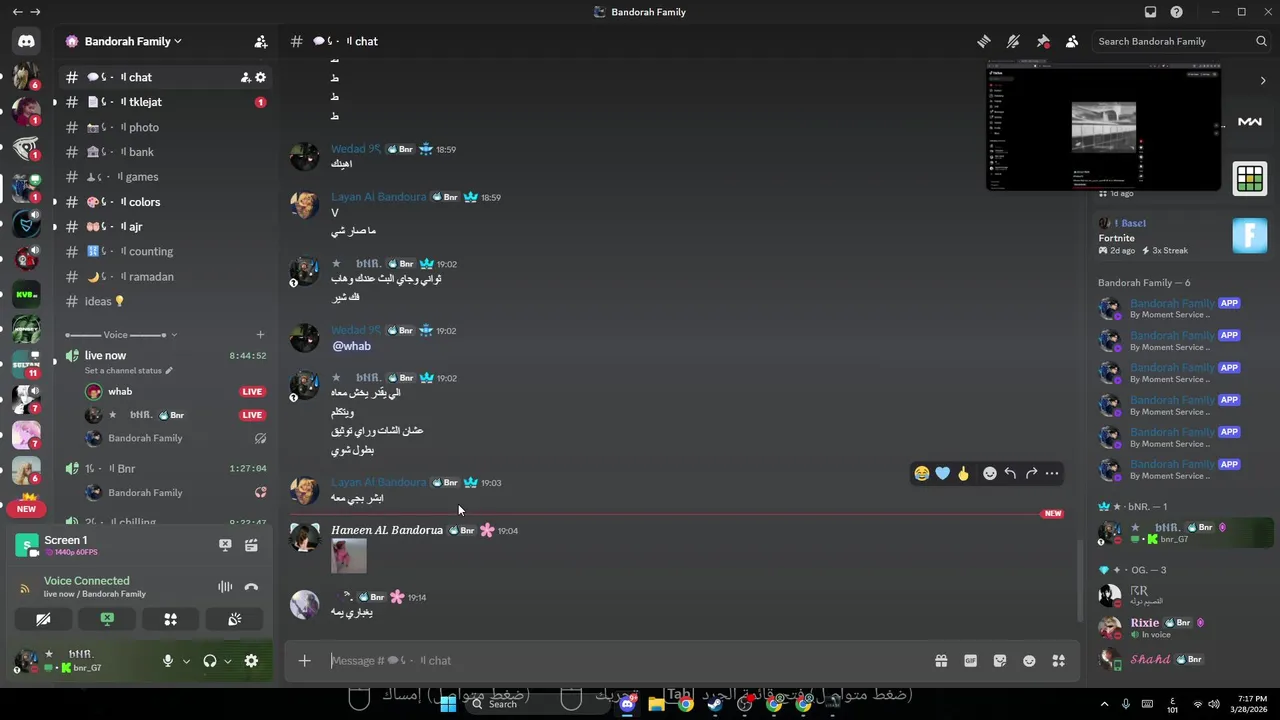Show hidden icons chevron in system tray
The height and width of the screenshot is (720, 1280).
click(1104, 704)
